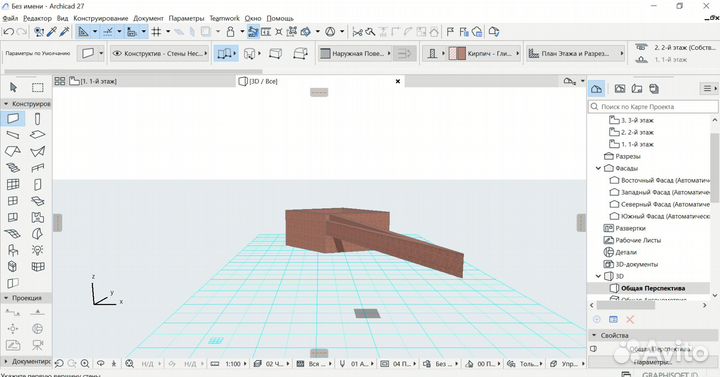The height and width of the screenshot is (377, 720).
Task: Select the Window tool
Action: click(13, 201)
